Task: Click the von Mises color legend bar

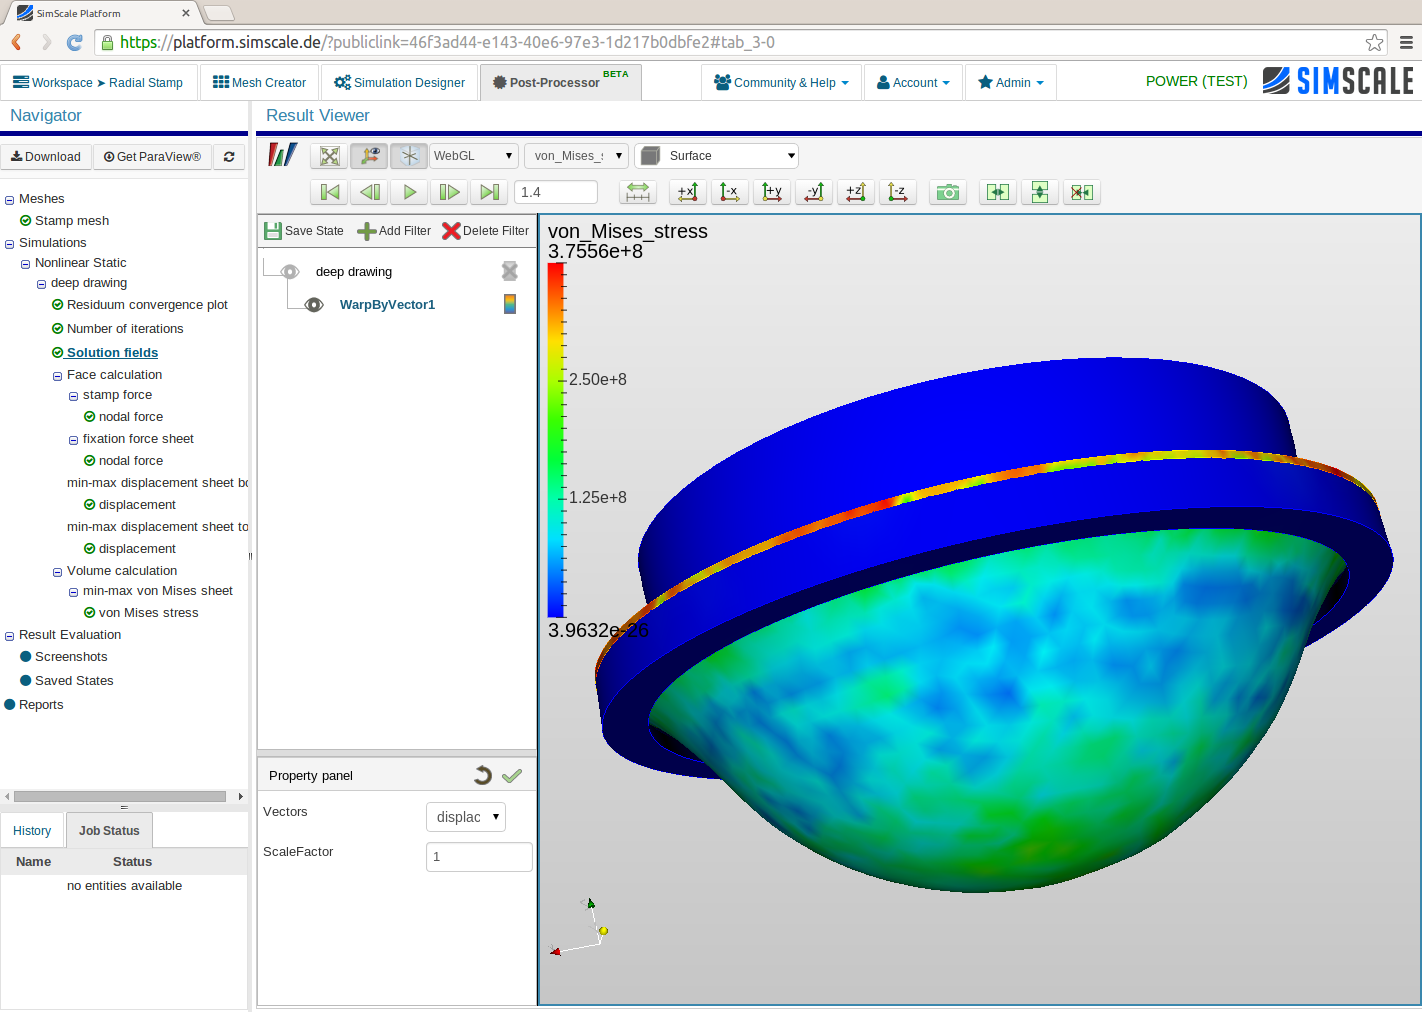Action: [556, 440]
